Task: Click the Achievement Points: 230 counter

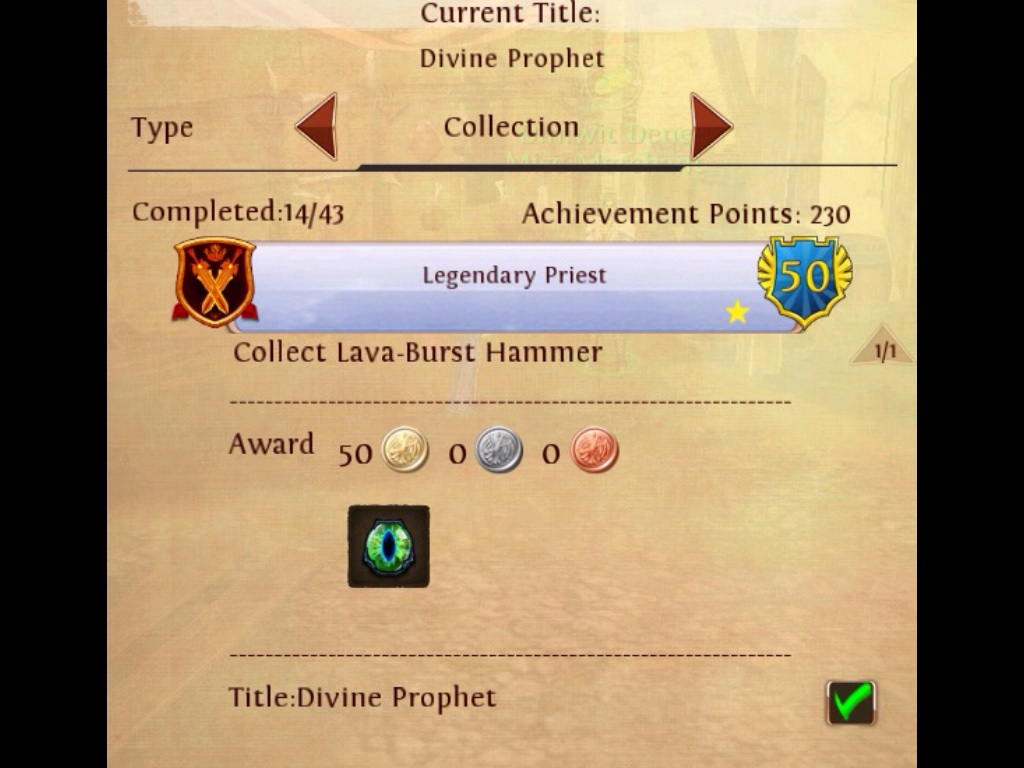Action: point(686,214)
